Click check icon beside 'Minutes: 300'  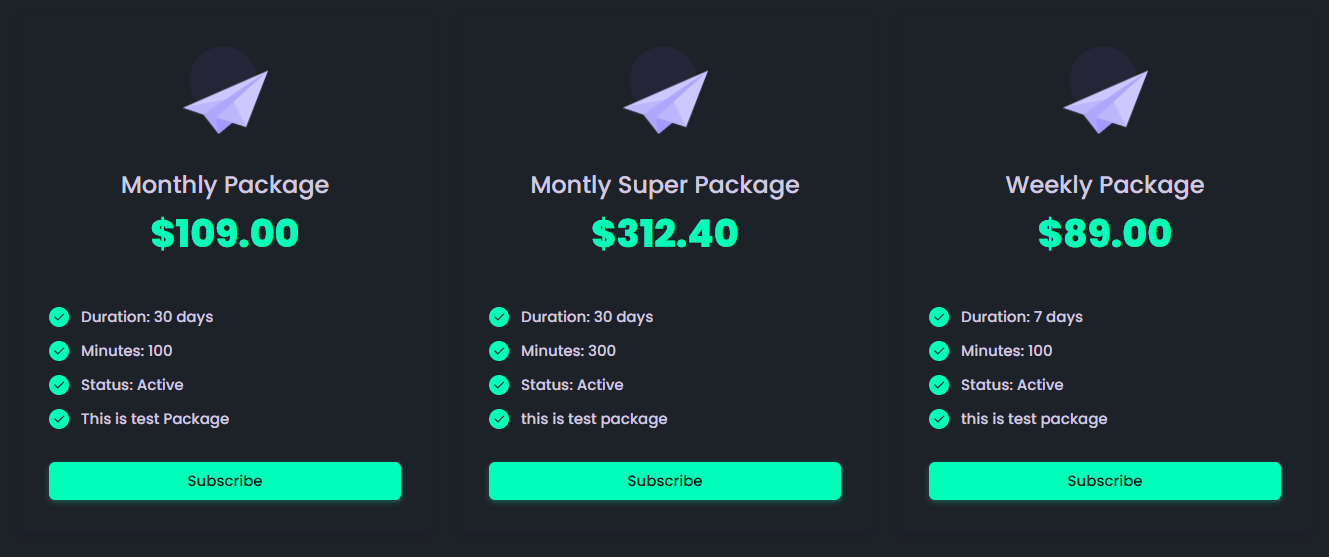[499, 351]
